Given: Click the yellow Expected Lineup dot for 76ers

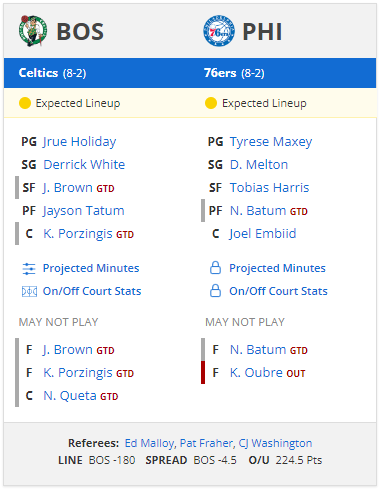Looking at the screenshot, I should tap(211, 103).
